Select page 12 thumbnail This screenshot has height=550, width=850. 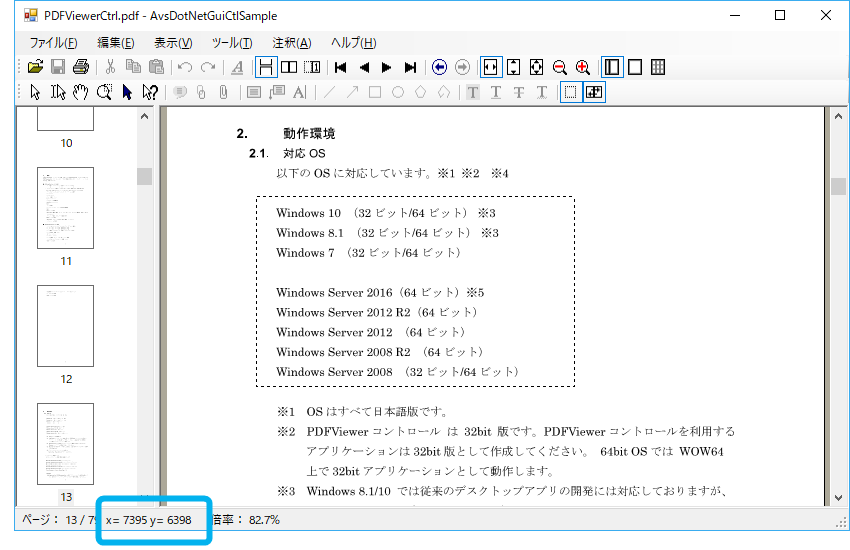tap(66, 326)
